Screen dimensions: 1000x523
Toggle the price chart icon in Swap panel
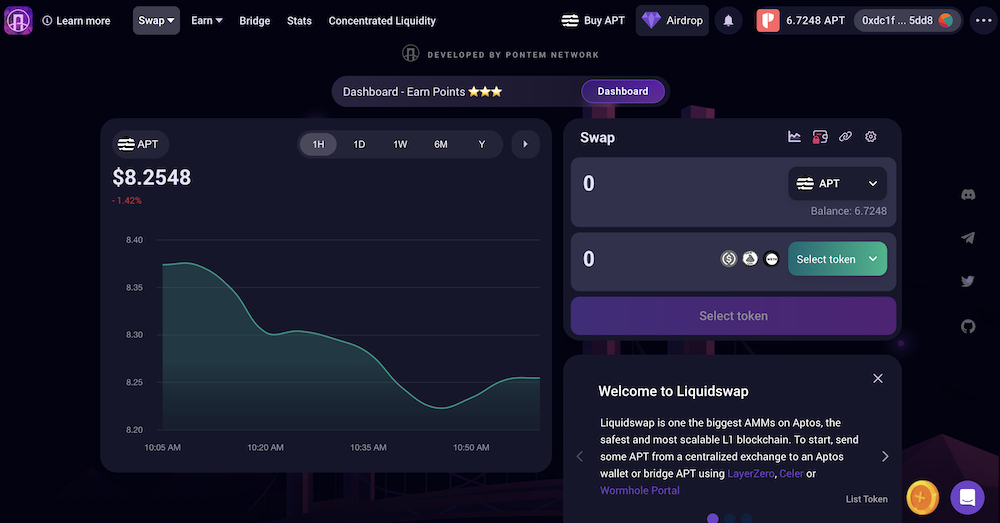pyautogui.click(x=795, y=137)
